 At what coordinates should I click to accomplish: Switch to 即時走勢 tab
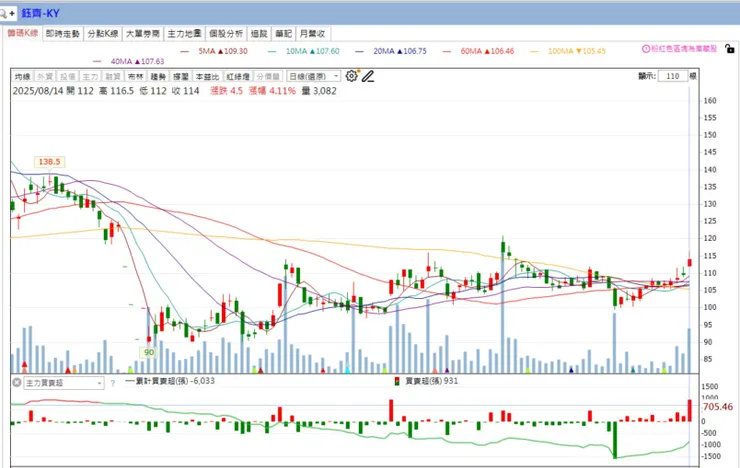point(63,33)
